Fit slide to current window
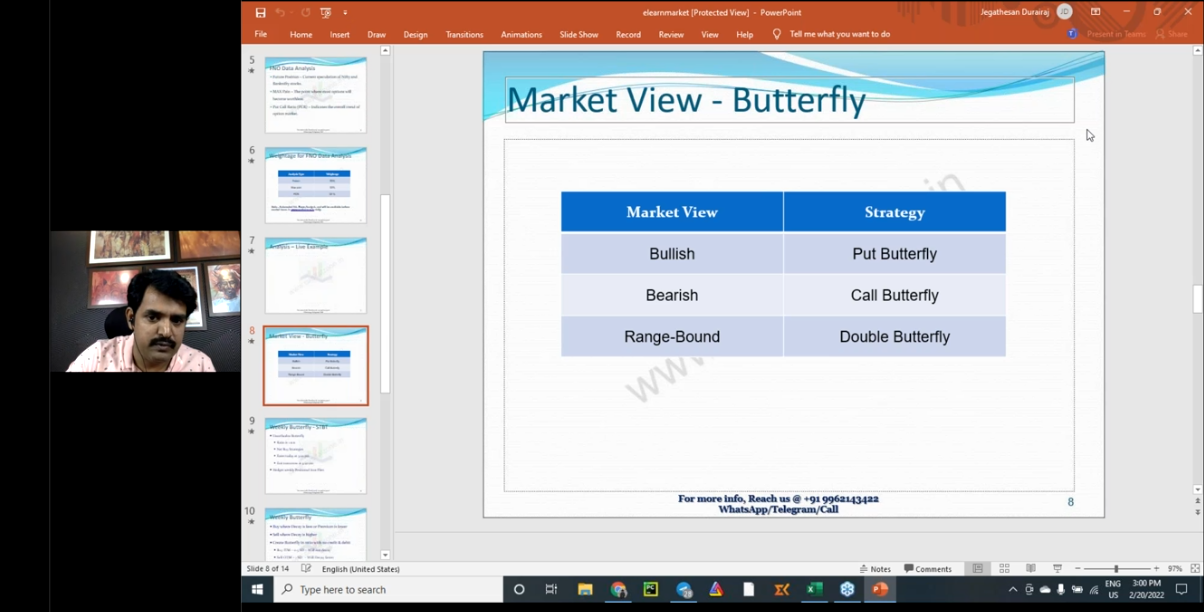 pos(1195,568)
